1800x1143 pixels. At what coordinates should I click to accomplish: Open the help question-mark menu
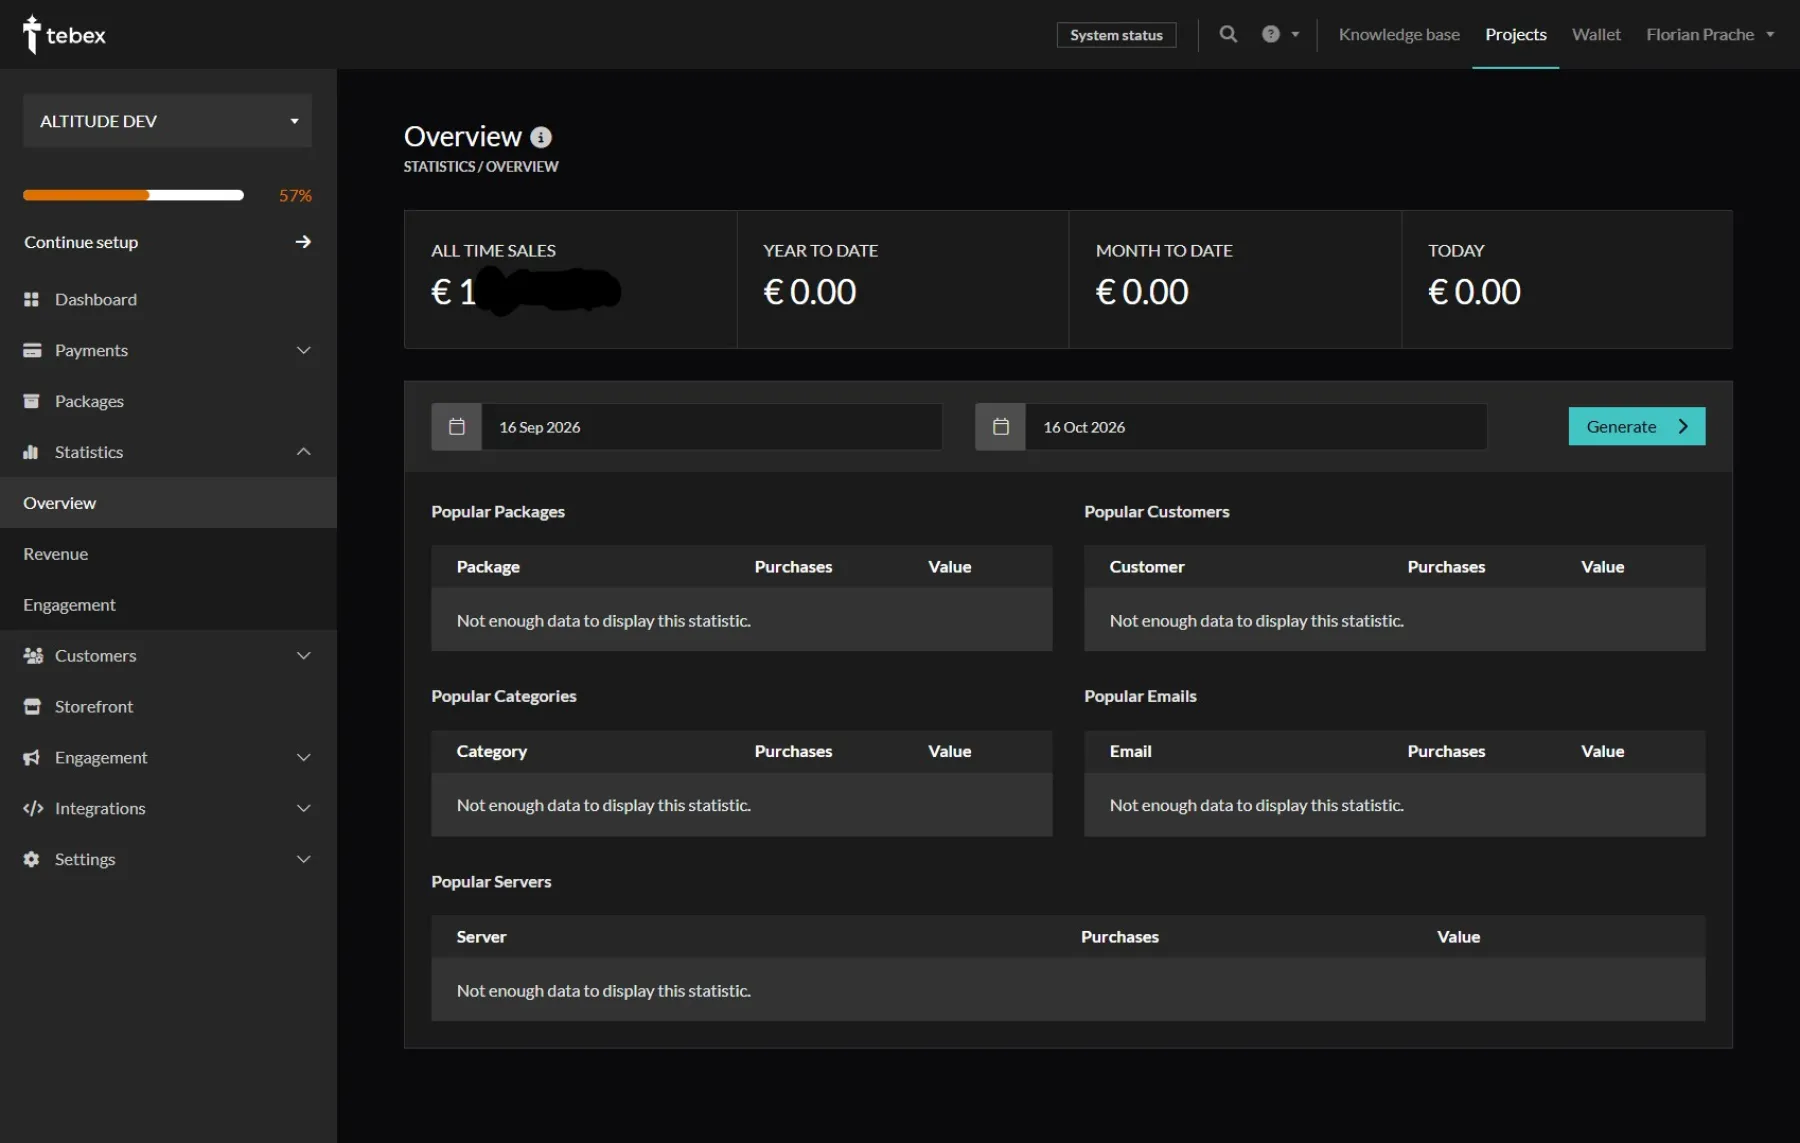pos(1280,34)
